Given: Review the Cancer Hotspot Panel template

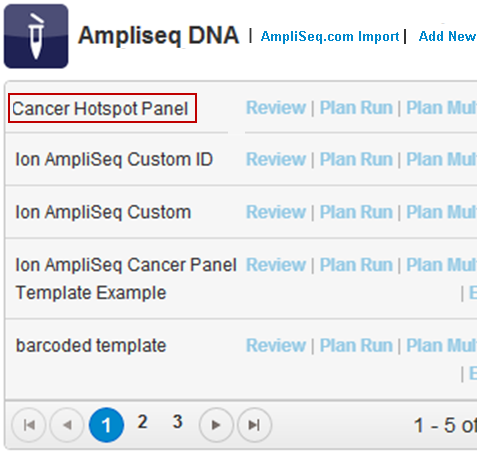Looking at the screenshot, I should click(x=276, y=108).
